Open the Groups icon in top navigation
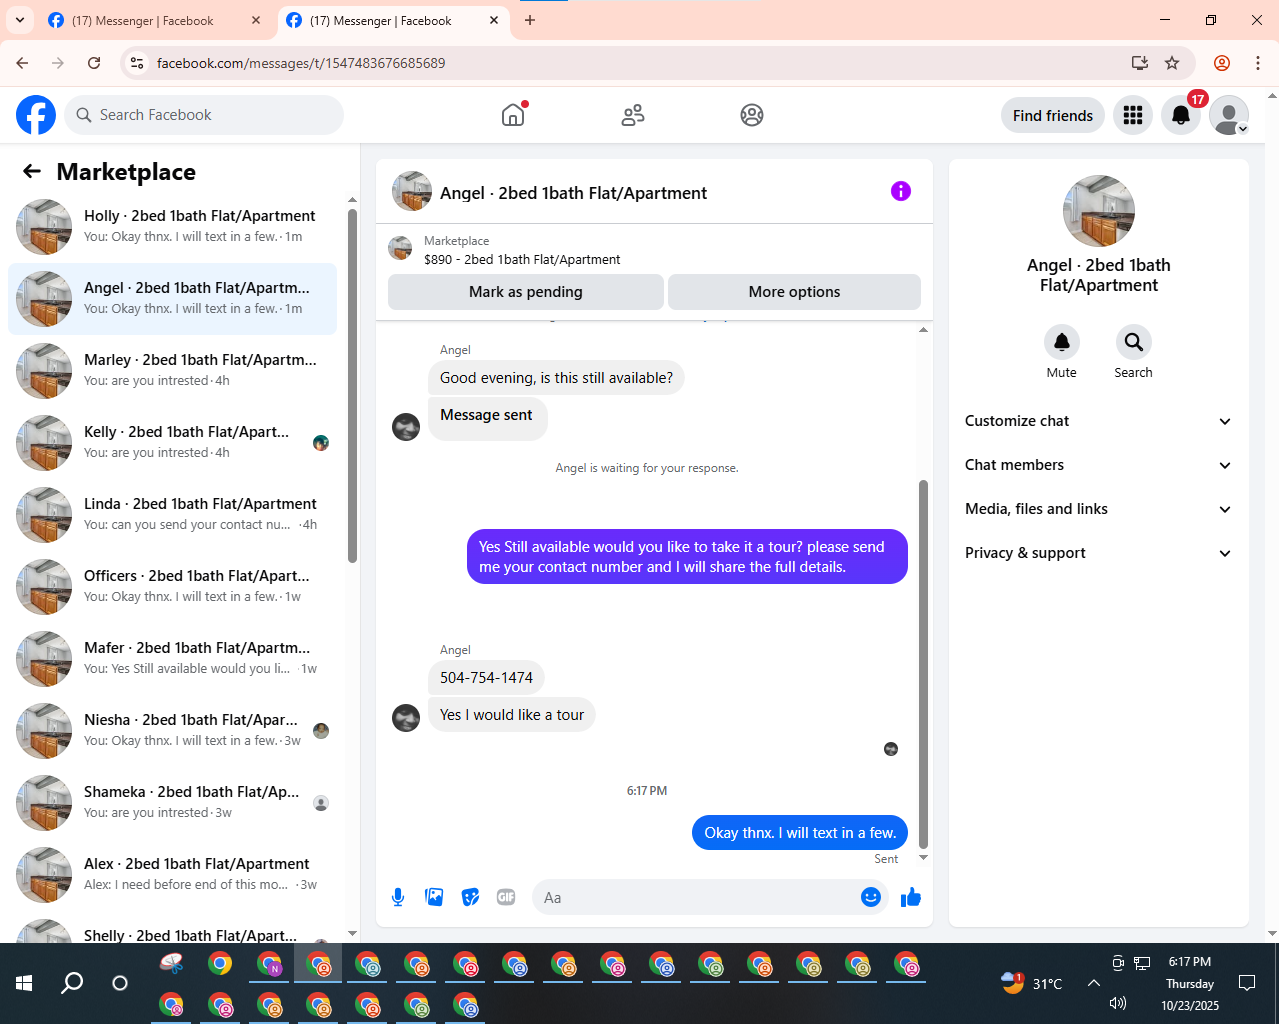This screenshot has height=1024, width=1279. coord(752,115)
